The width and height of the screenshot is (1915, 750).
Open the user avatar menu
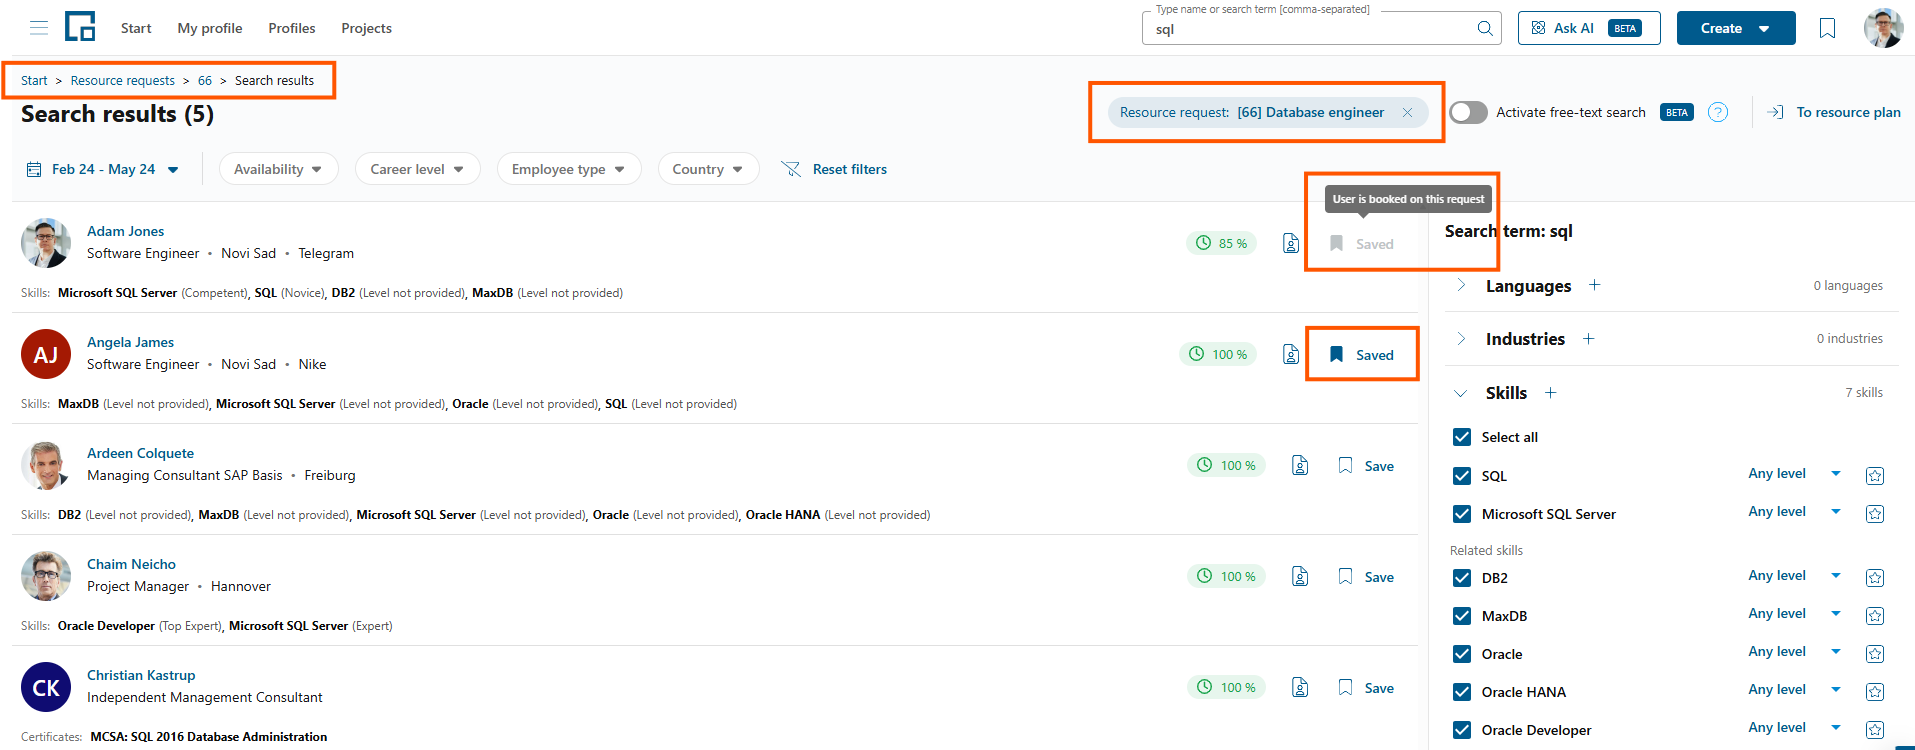click(1883, 28)
